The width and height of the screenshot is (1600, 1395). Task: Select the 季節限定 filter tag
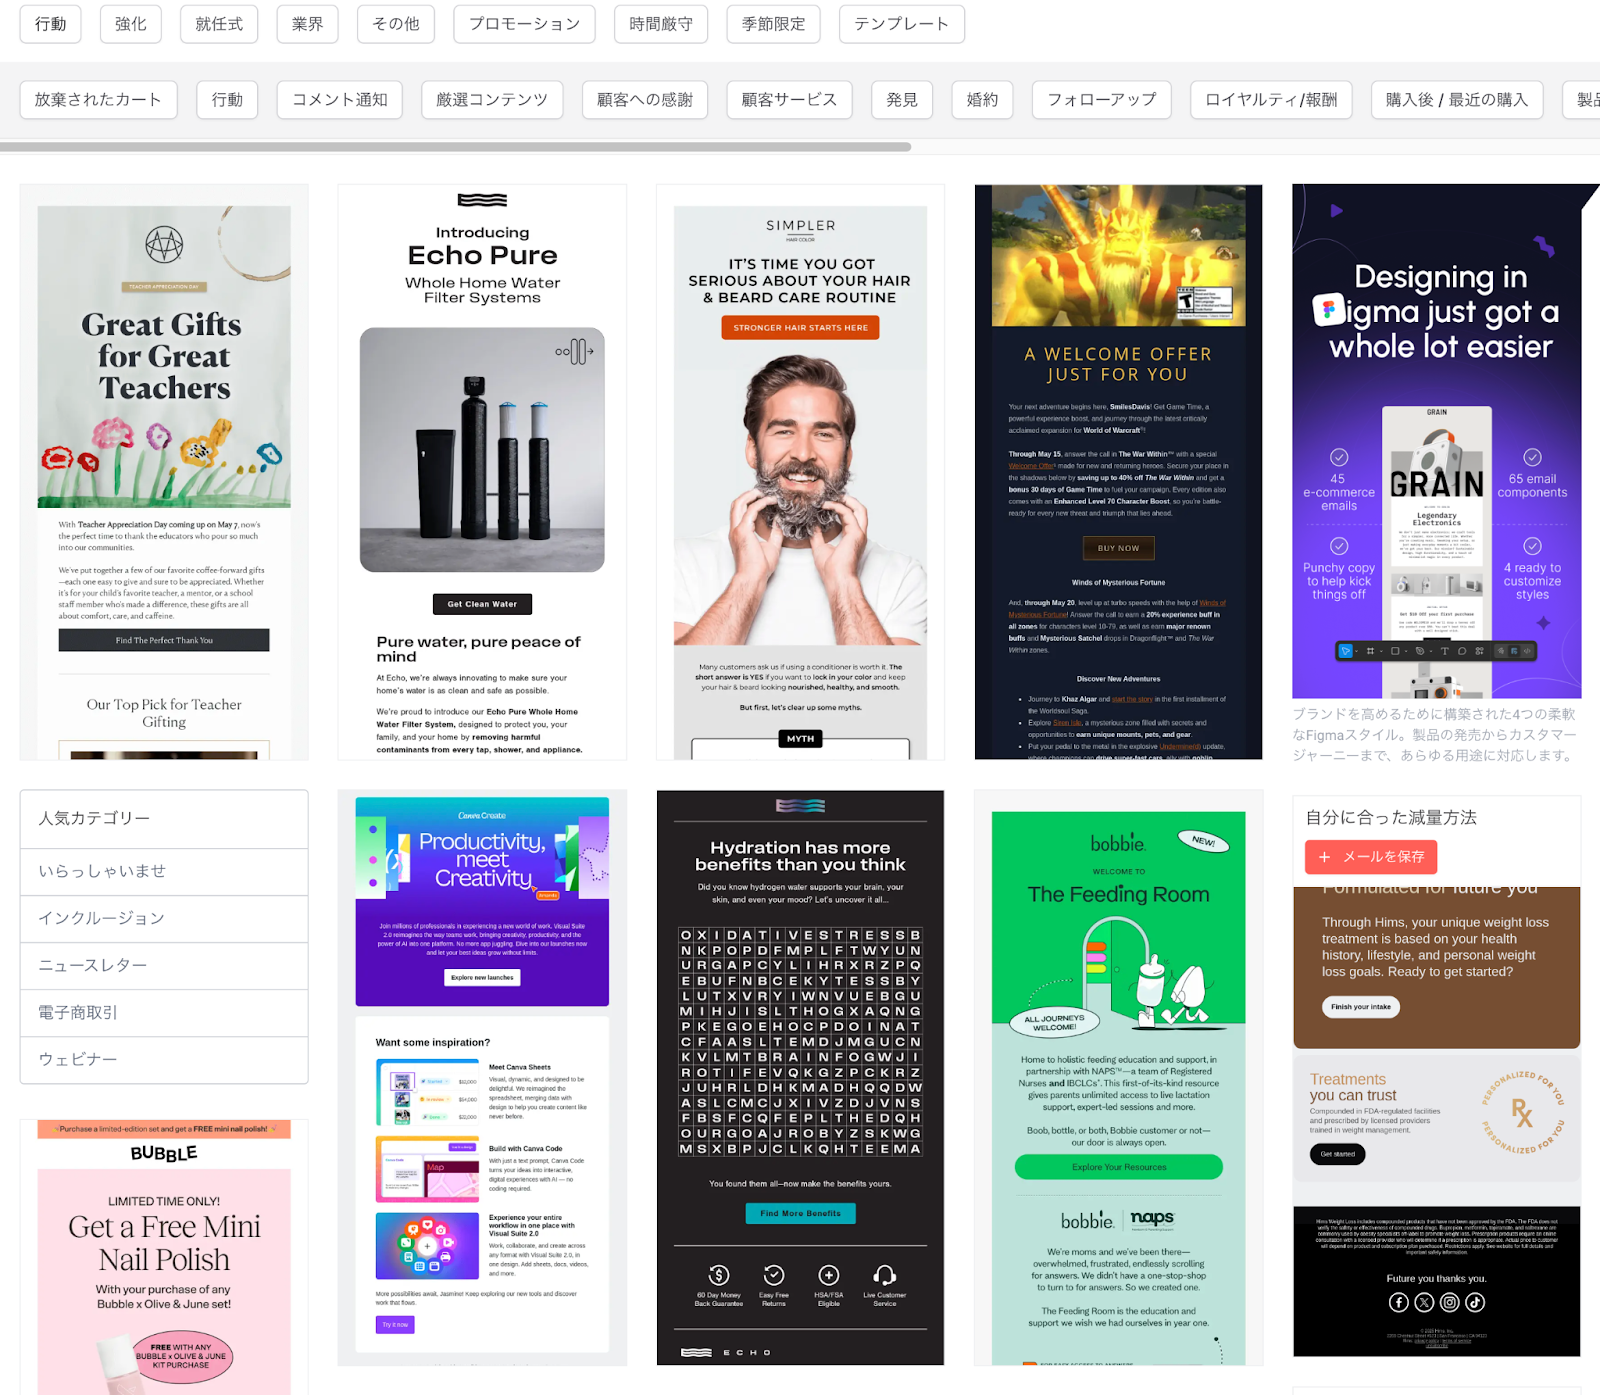click(x=773, y=24)
